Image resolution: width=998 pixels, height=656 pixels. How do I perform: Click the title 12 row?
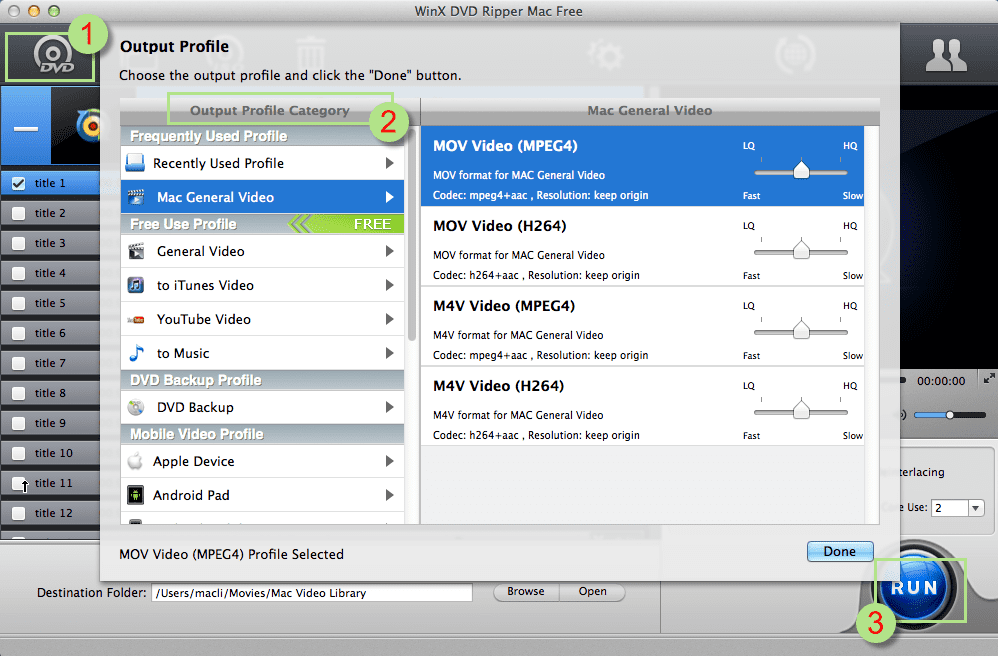(x=50, y=513)
